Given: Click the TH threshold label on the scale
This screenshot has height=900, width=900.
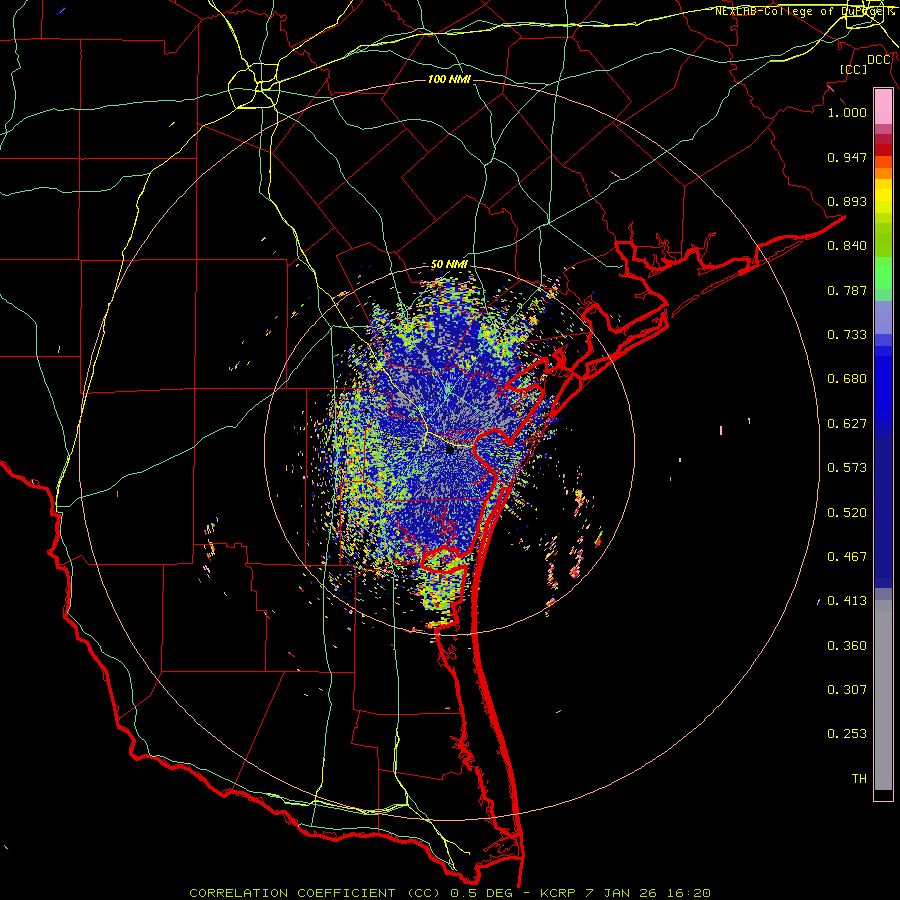Looking at the screenshot, I should (859, 779).
